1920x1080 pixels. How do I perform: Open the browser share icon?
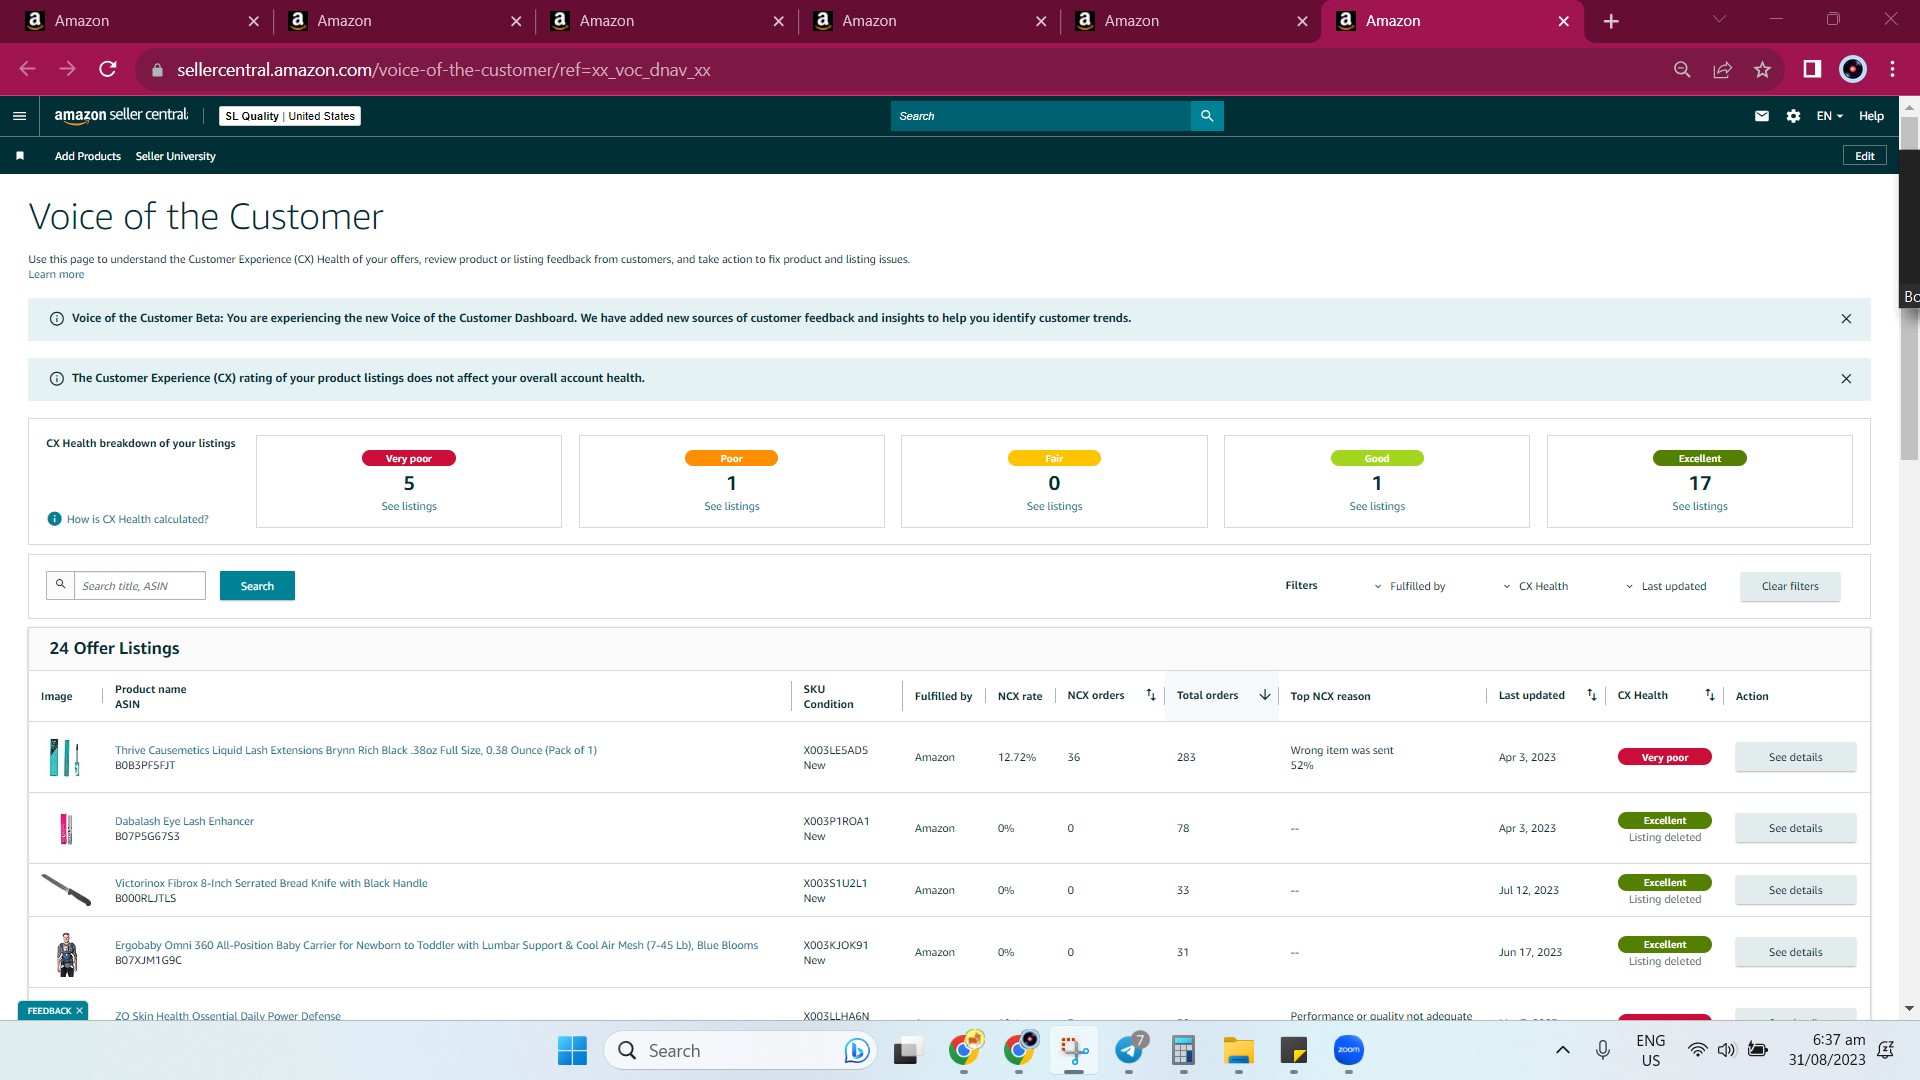click(x=1722, y=69)
